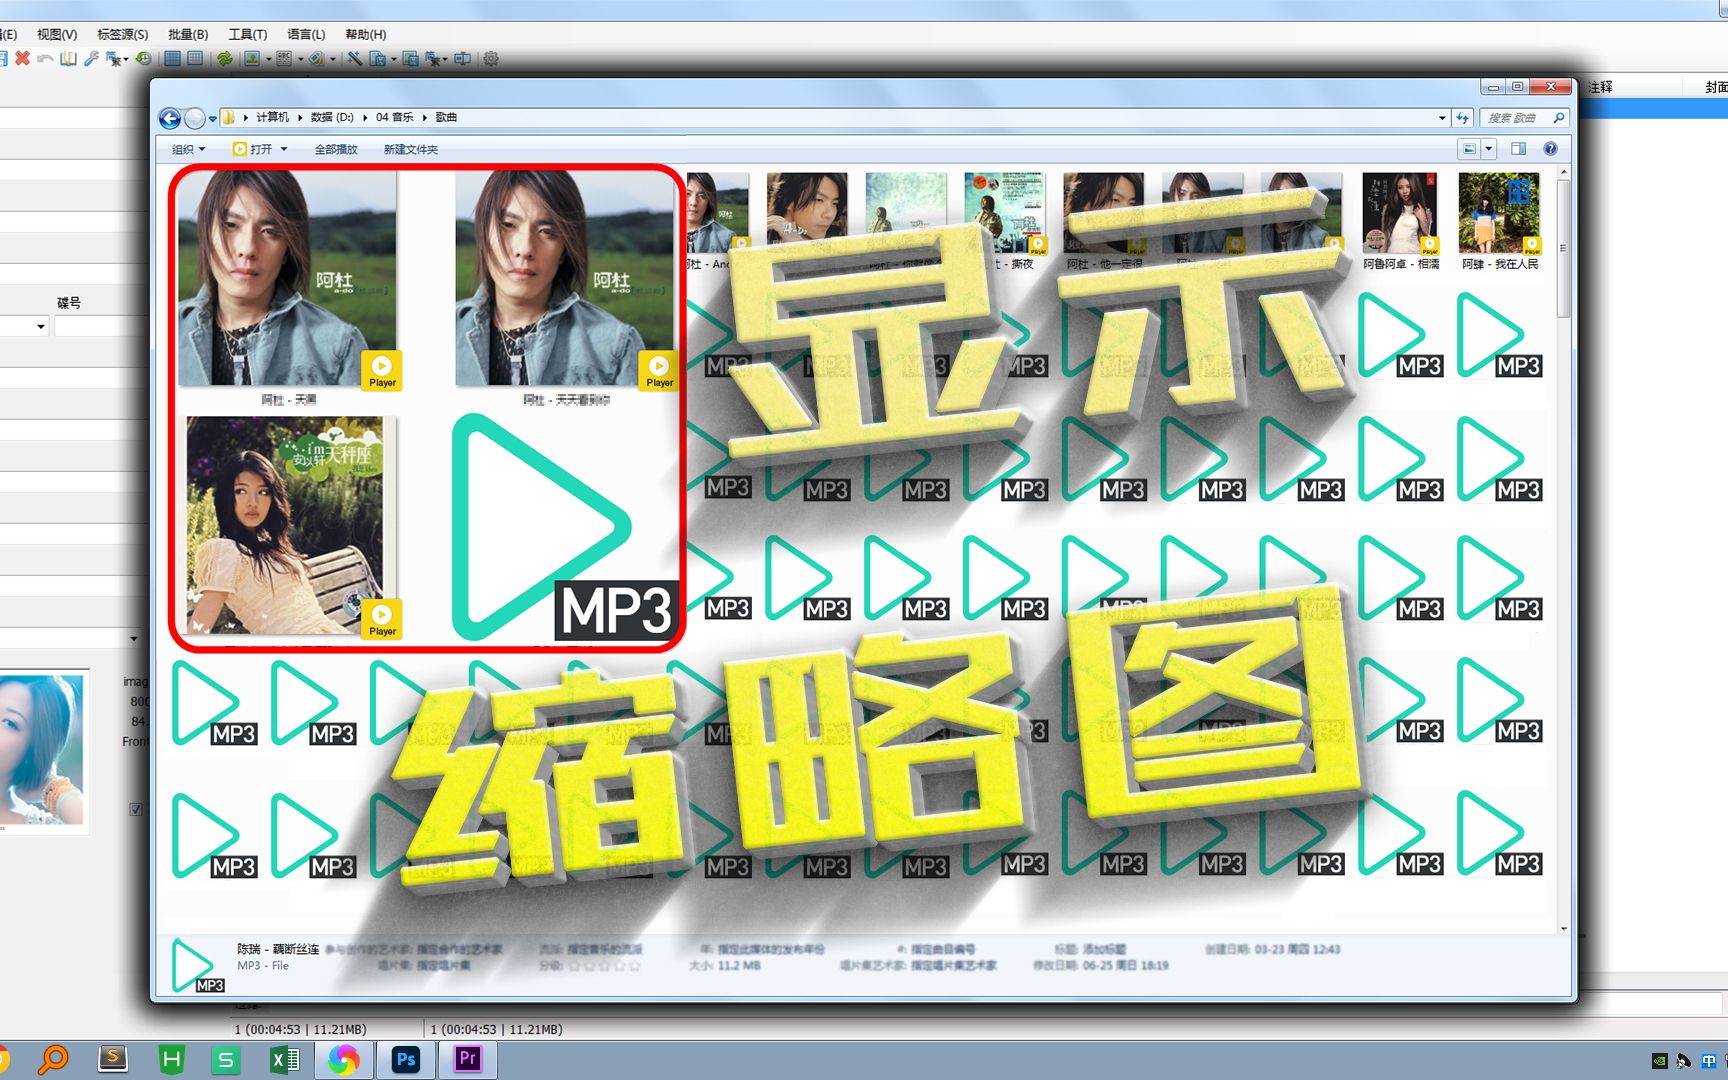Click the green refresh arrows in Mp3tag toolbar
The image size is (1728, 1080).
point(225,59)
